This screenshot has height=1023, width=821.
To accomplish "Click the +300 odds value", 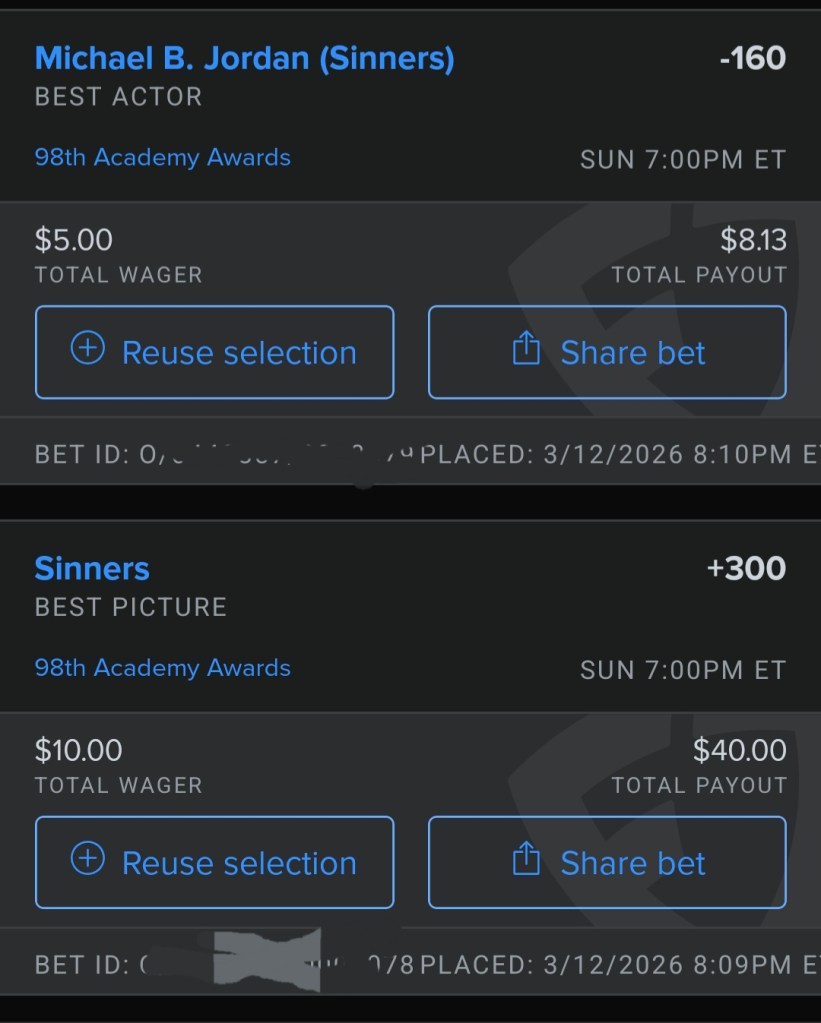I will [x=746, y=569].
